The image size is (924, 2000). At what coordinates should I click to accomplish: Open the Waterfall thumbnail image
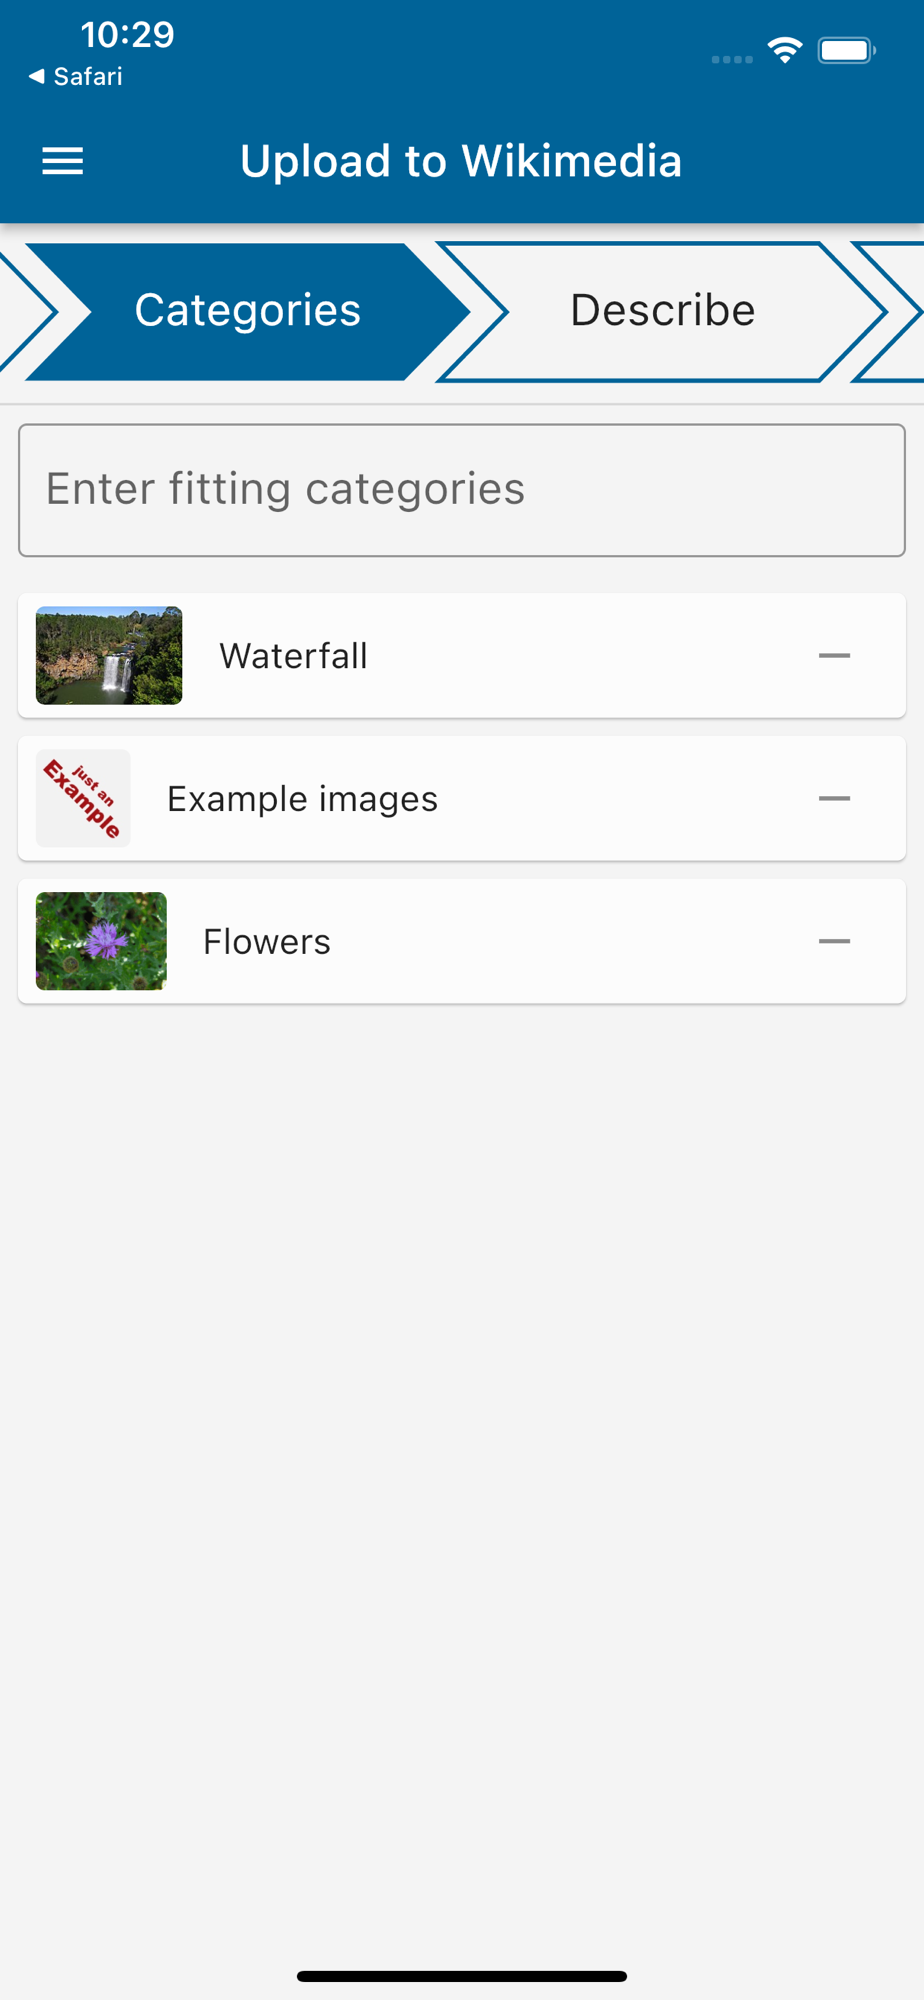pyautogui.click(x=109, y=656)
